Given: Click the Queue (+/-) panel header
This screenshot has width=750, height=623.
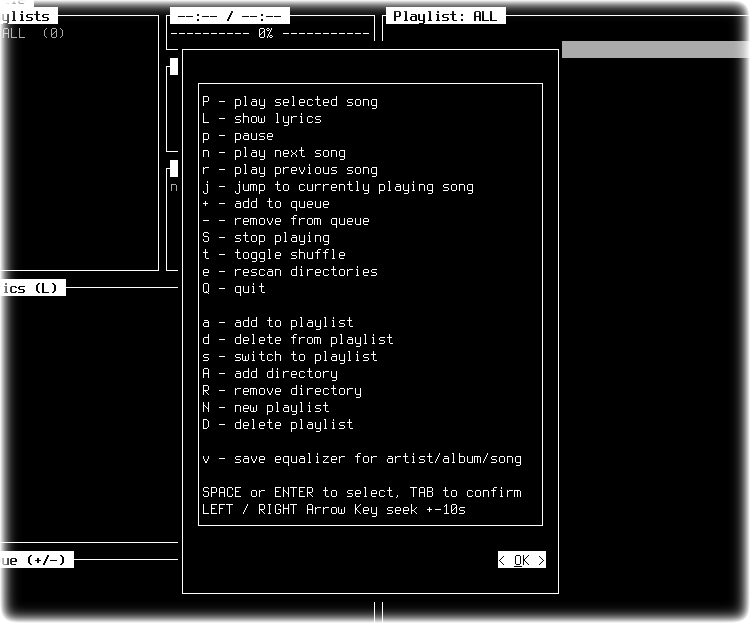Looking at the screenshot, I should (x=37, y=560).
